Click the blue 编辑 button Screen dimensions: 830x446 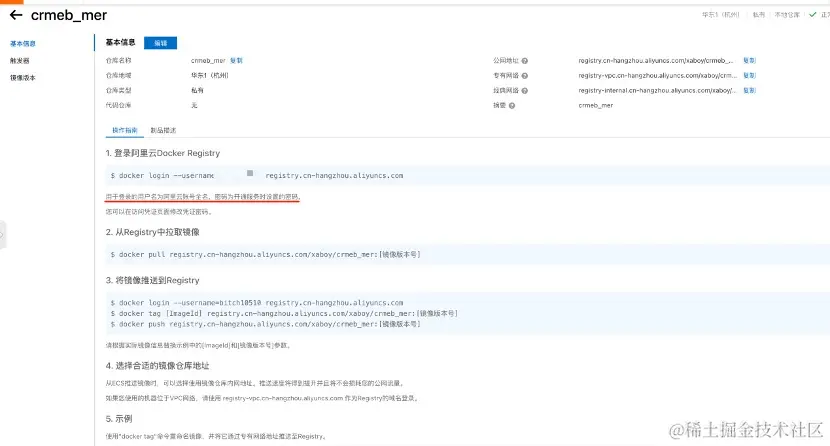pos(160,43)
